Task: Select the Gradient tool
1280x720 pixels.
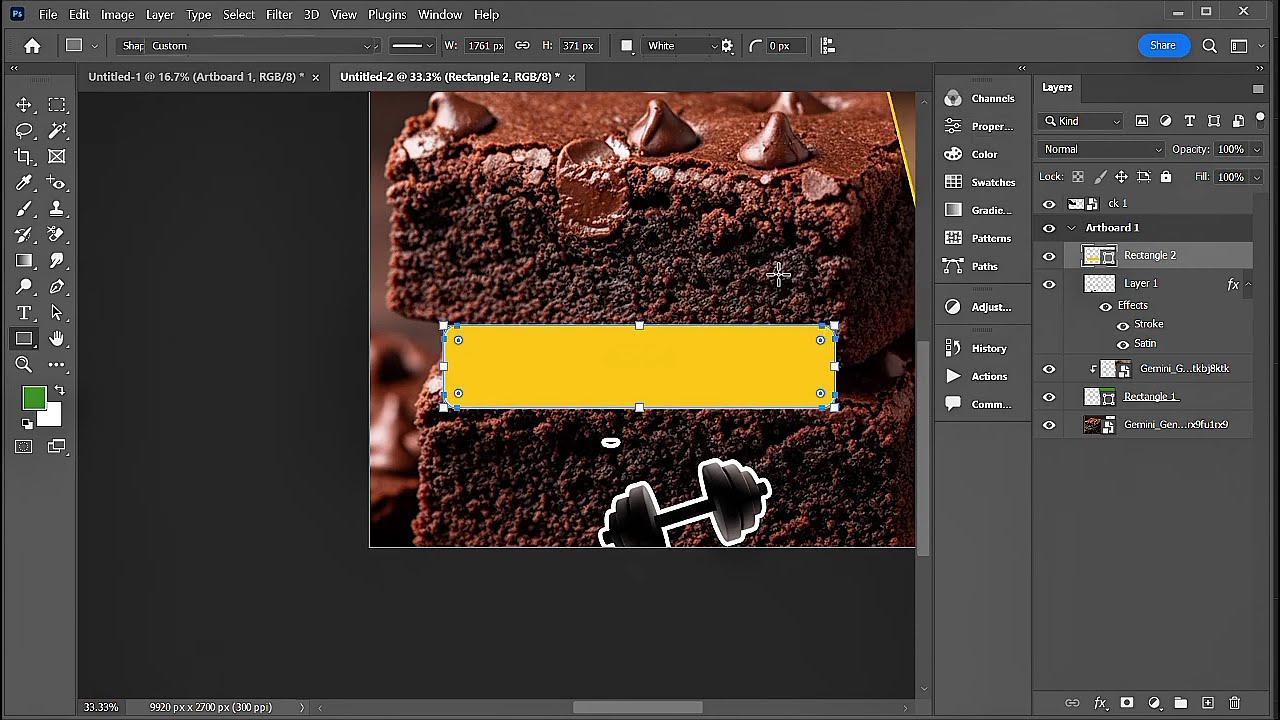Action: tap(24, 261)
